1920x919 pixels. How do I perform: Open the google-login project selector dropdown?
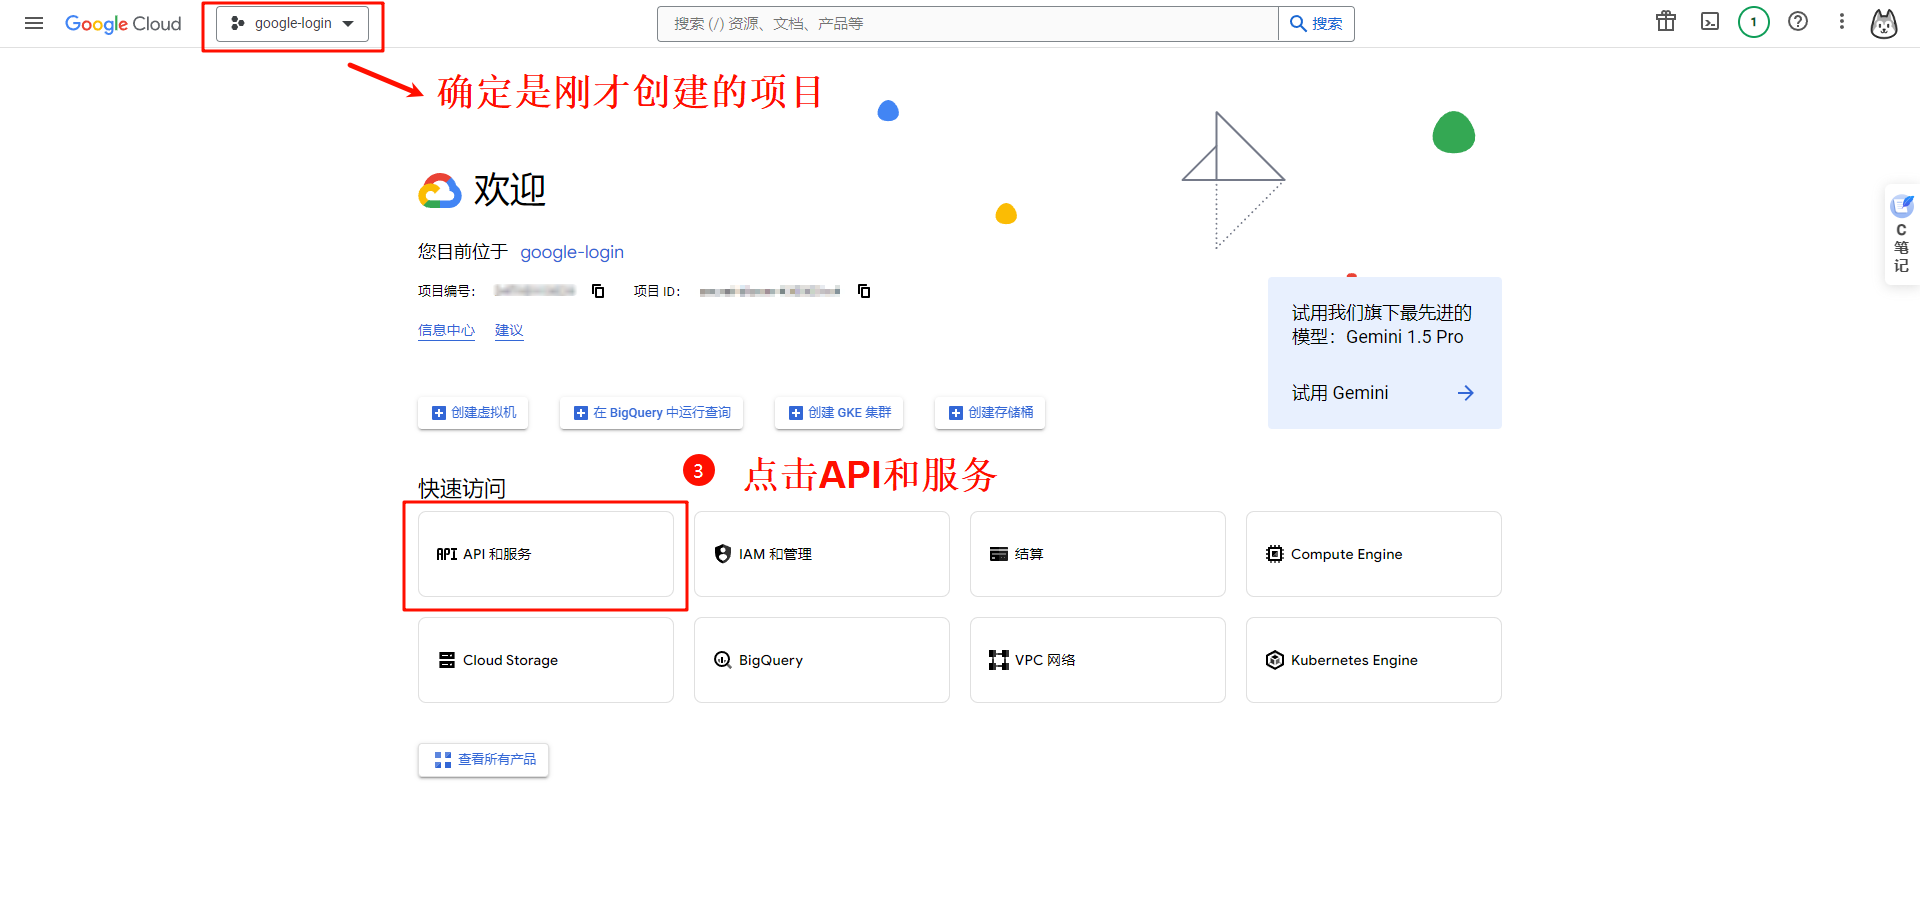coord(292,24)
